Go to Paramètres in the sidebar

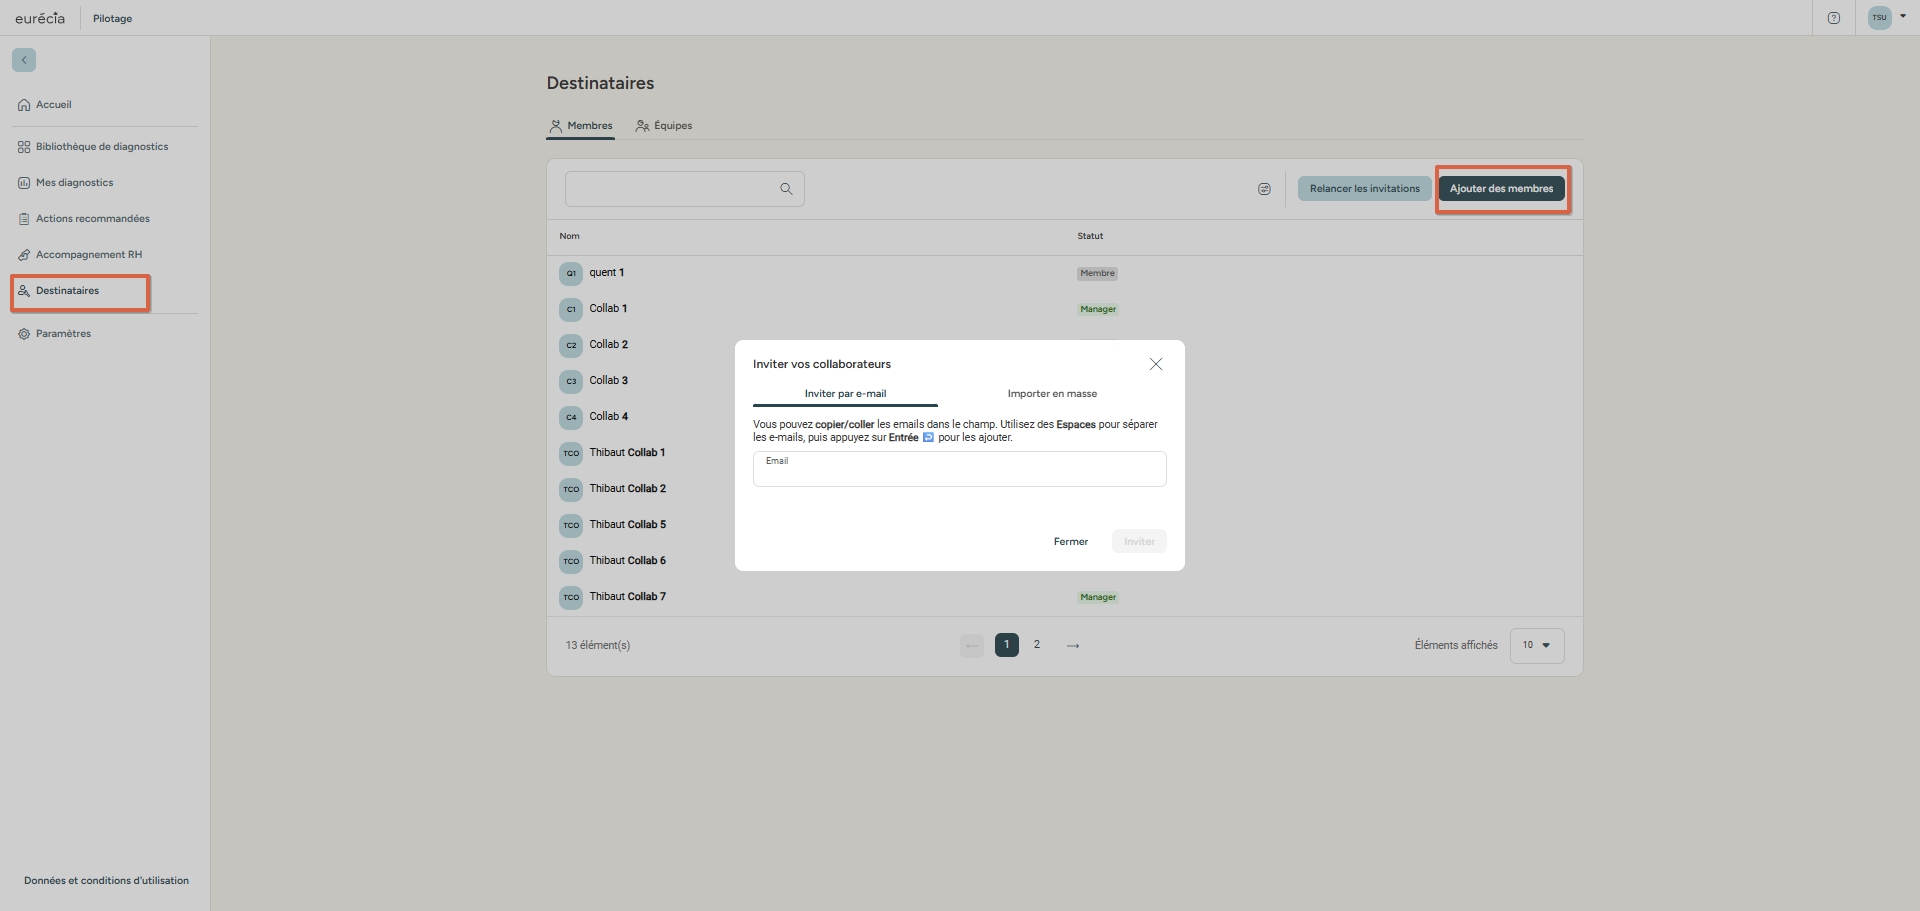click(x=63, y=334)
